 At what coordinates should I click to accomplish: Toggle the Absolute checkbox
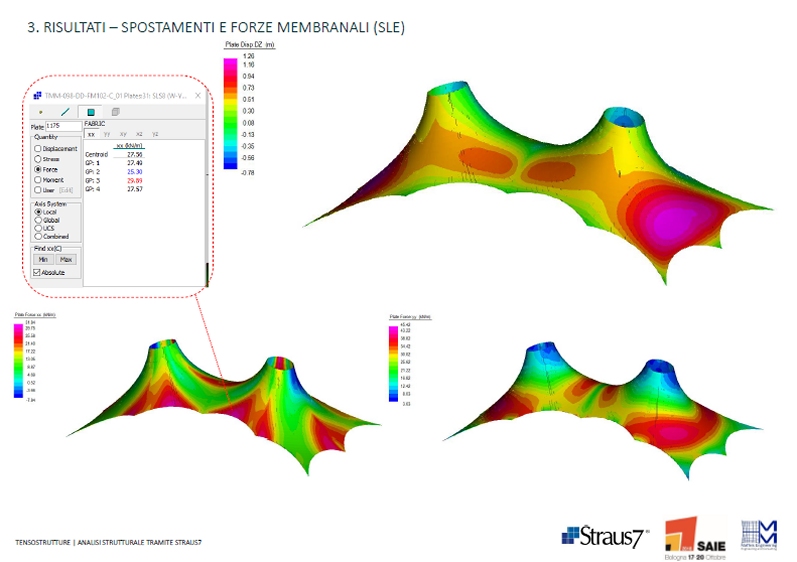38,272
